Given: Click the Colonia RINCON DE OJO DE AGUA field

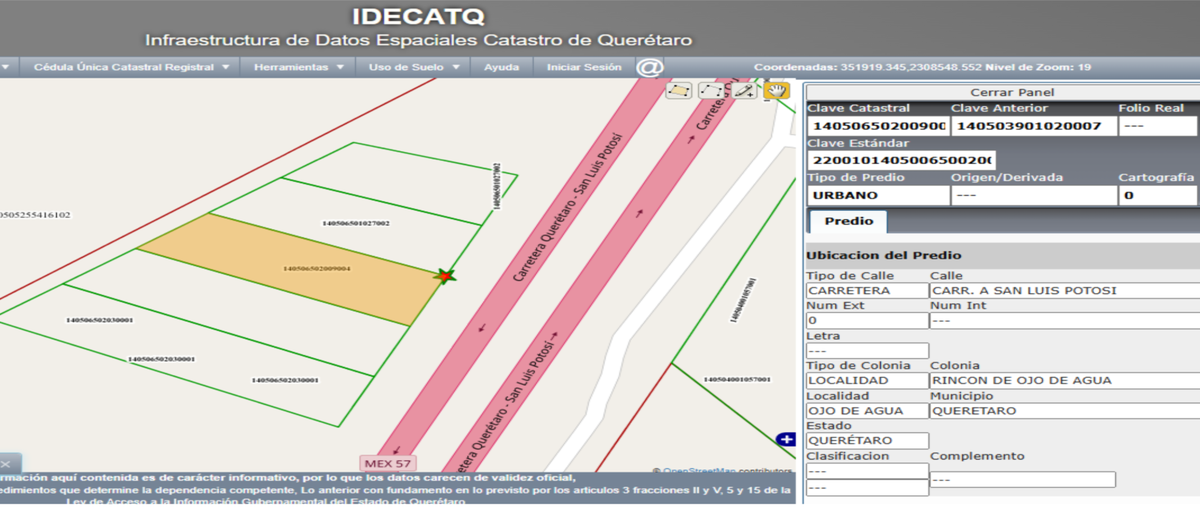Looking at the screenshot, I should pyautogui.click(x=1065, y=381).
